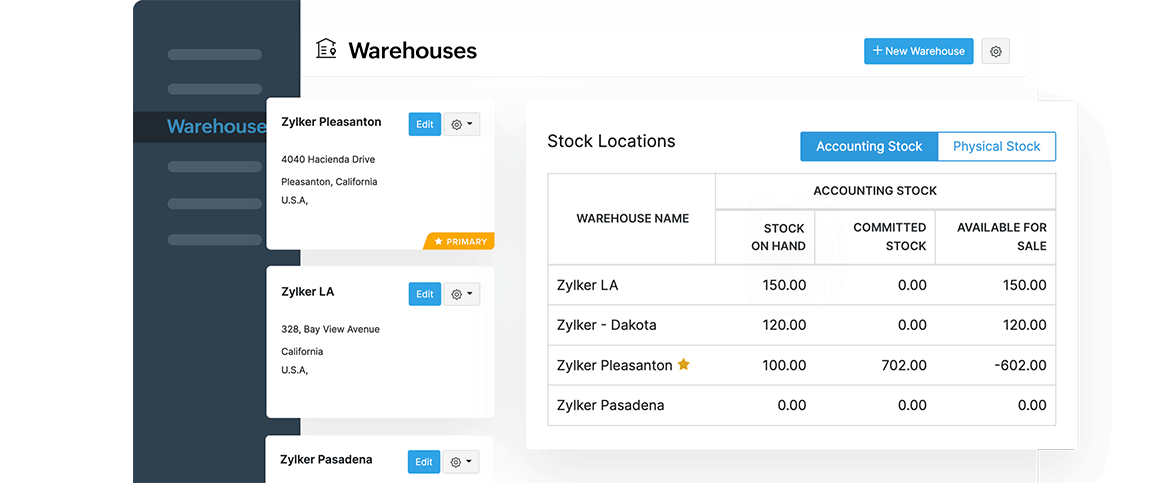Click the Zylker Pasadena row in Stock Locations
This screenshot has width=1170, height=483.
click(x=801, y=405)
